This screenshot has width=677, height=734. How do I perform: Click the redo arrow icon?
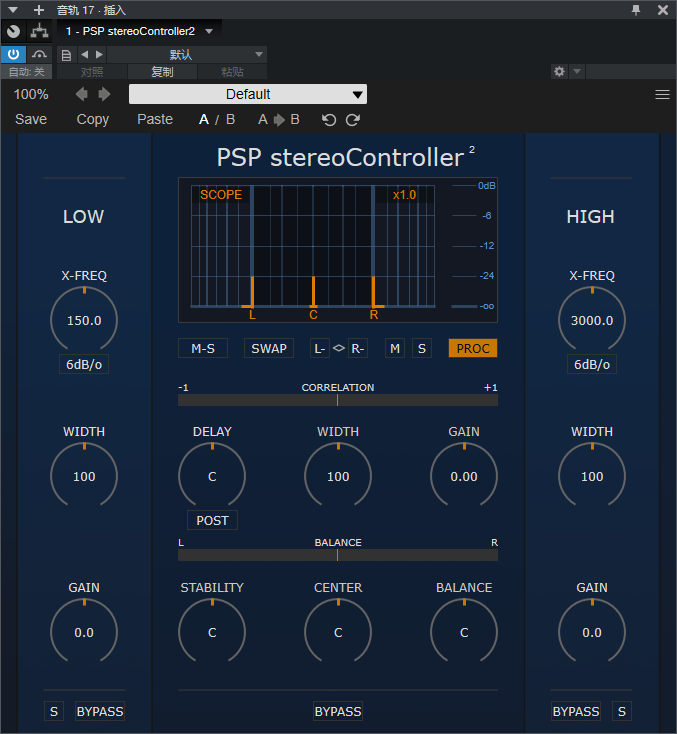[353, 120]
